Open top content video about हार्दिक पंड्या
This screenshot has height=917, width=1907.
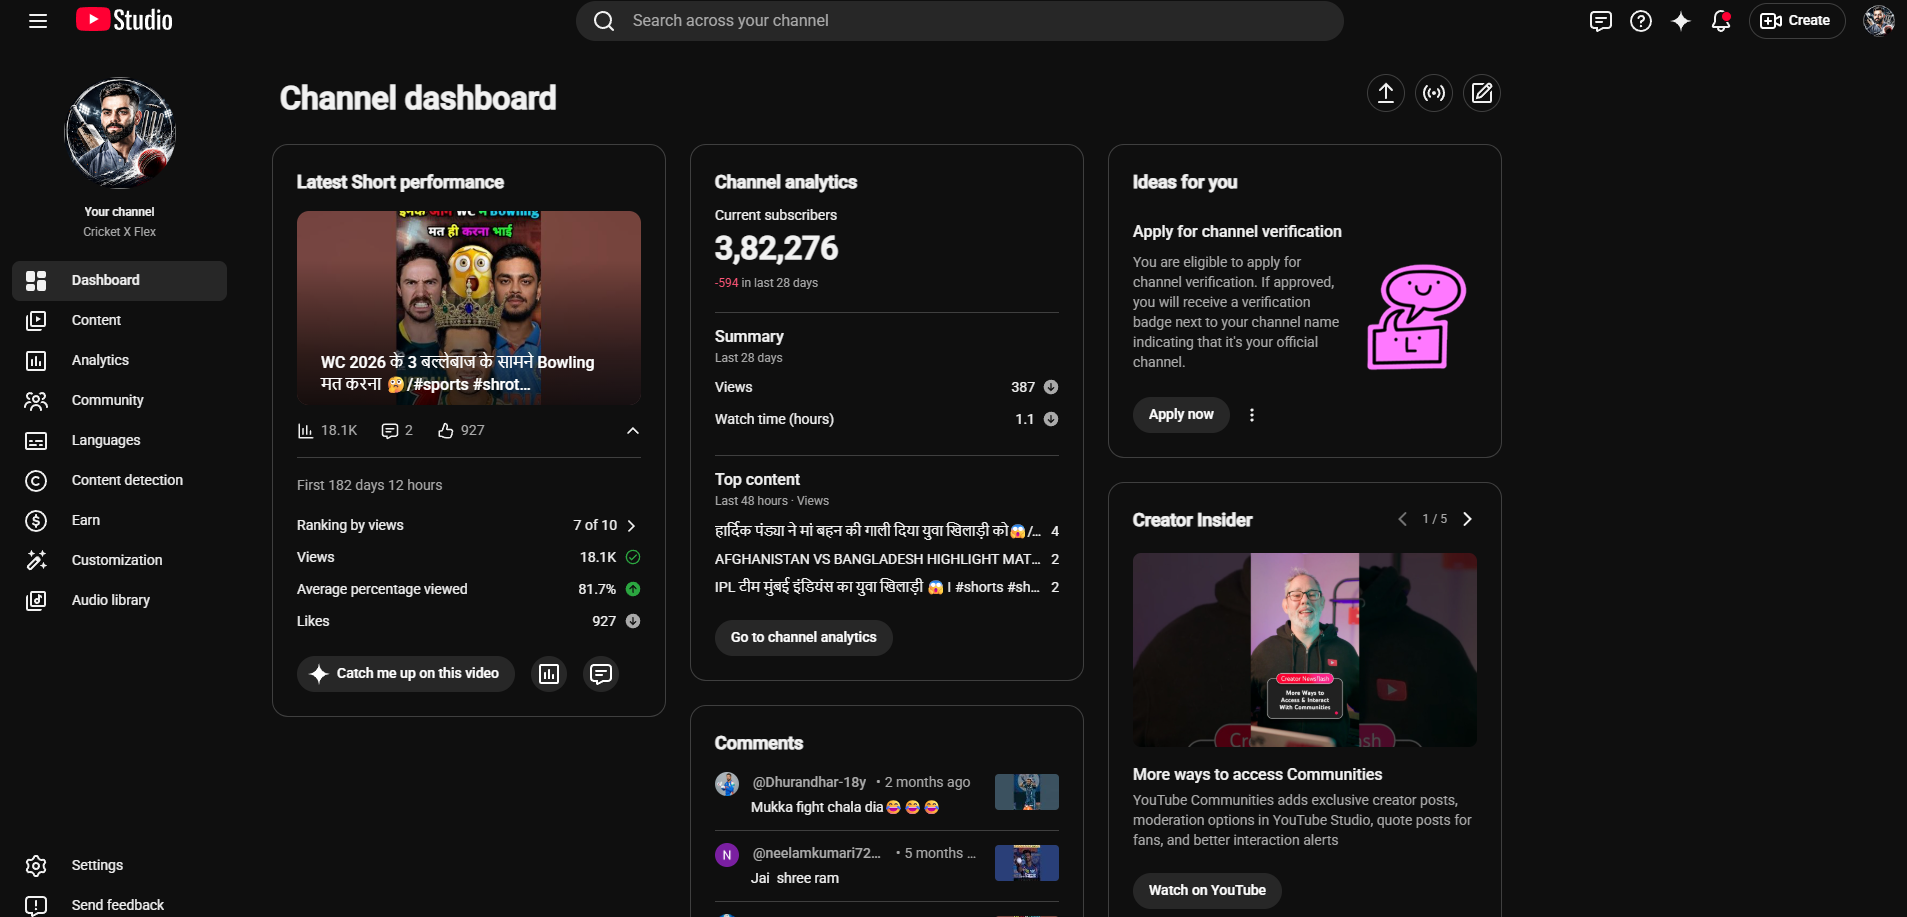pyautogui.click(x=878, y=531)
